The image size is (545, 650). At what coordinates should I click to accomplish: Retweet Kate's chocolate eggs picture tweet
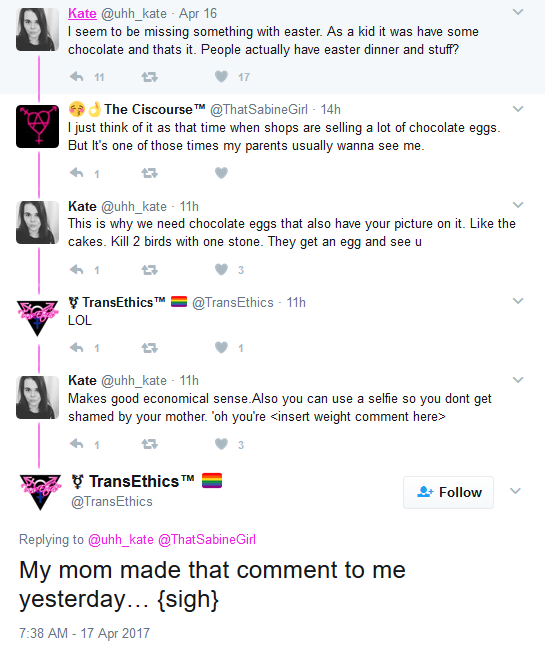click(x=149, y=270)
